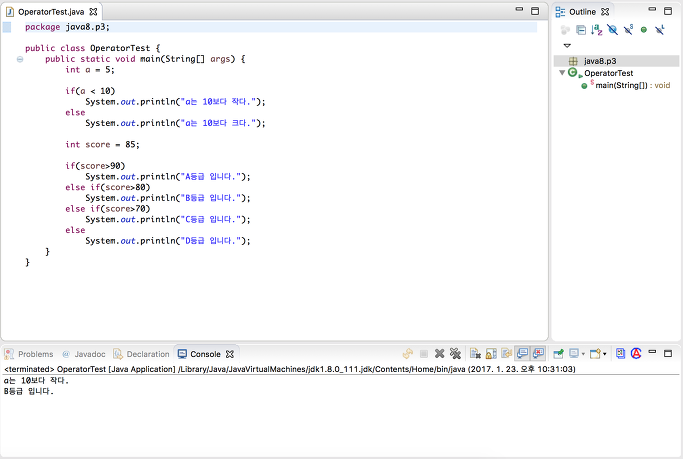Click the greyed Terminate stop square
683x459 pixels.
pos(423,354)
